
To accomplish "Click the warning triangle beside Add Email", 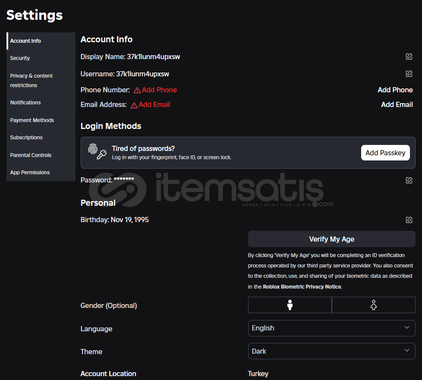I will click(x=134, y=105).
